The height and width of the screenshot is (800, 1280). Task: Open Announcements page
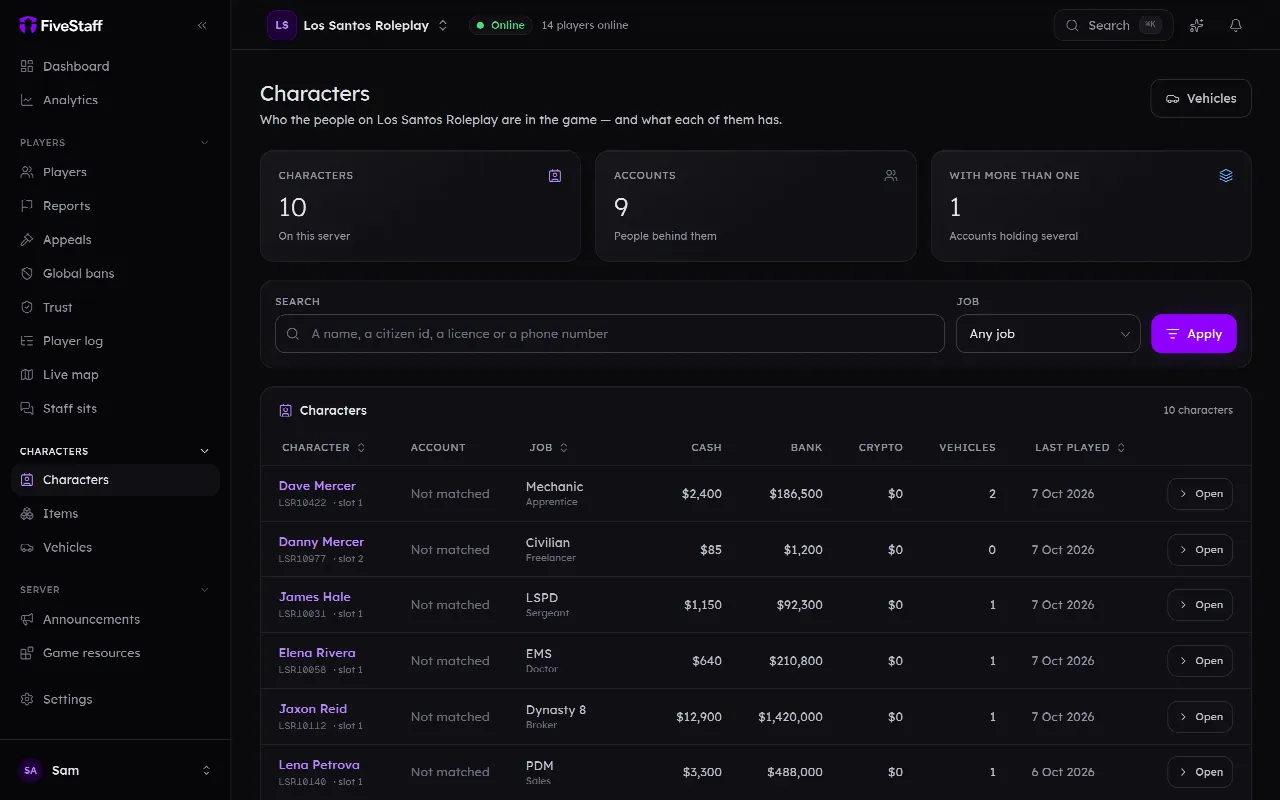point(115,619)
